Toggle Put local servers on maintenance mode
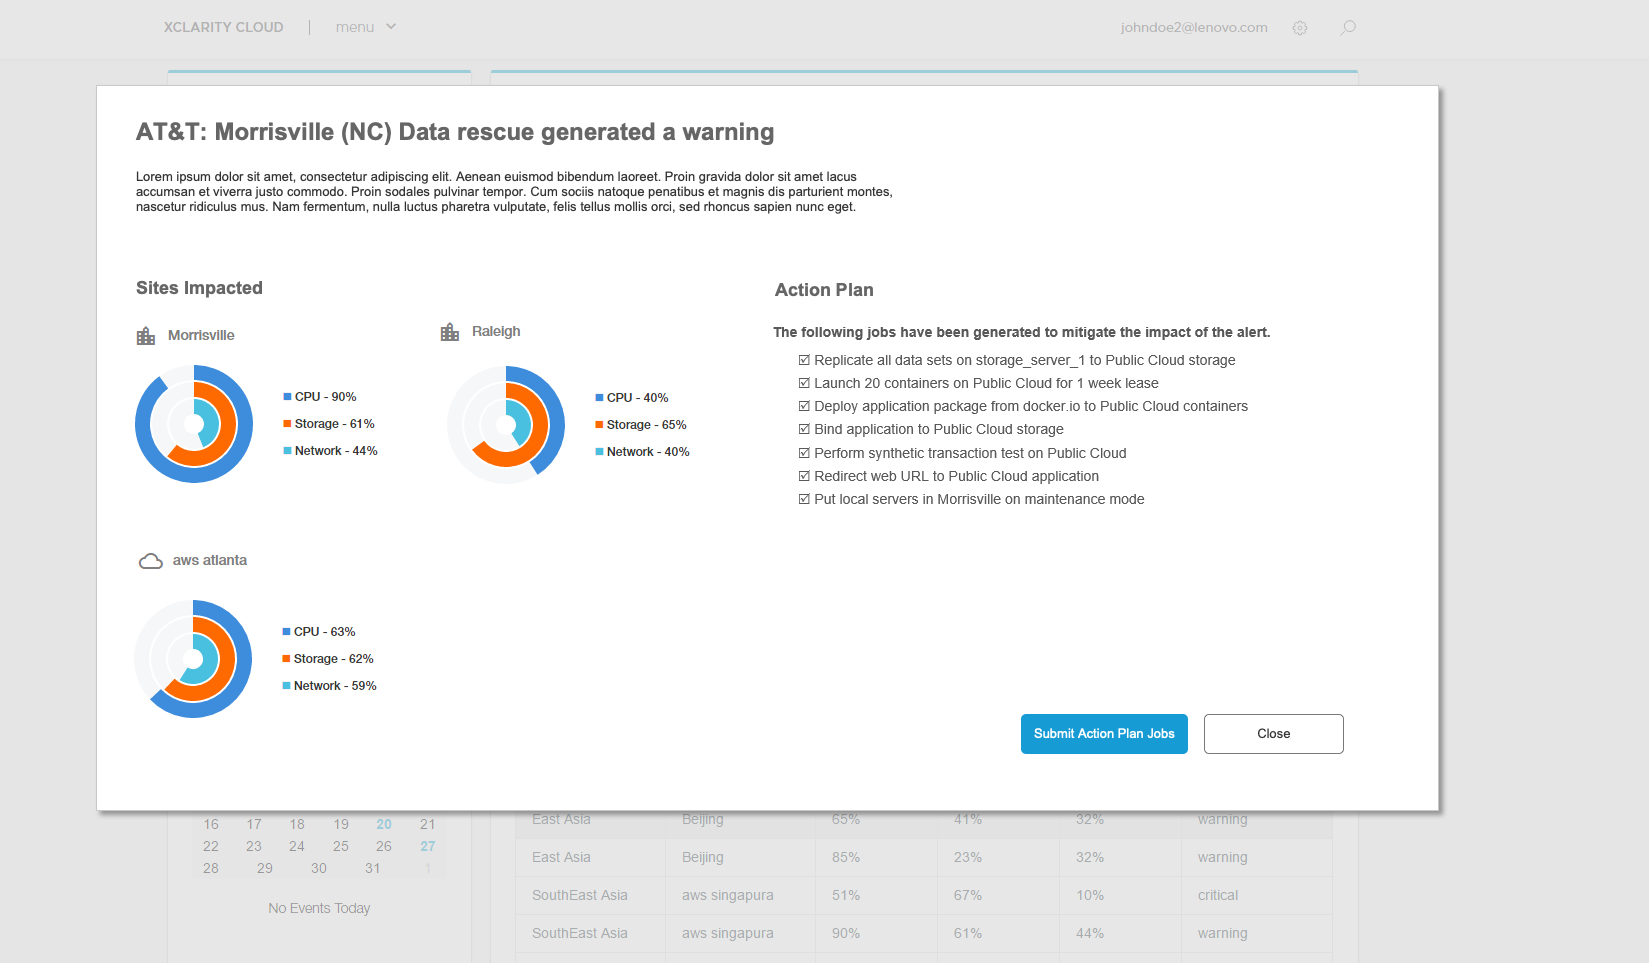The image size is (1649, 963). [804, 499]
